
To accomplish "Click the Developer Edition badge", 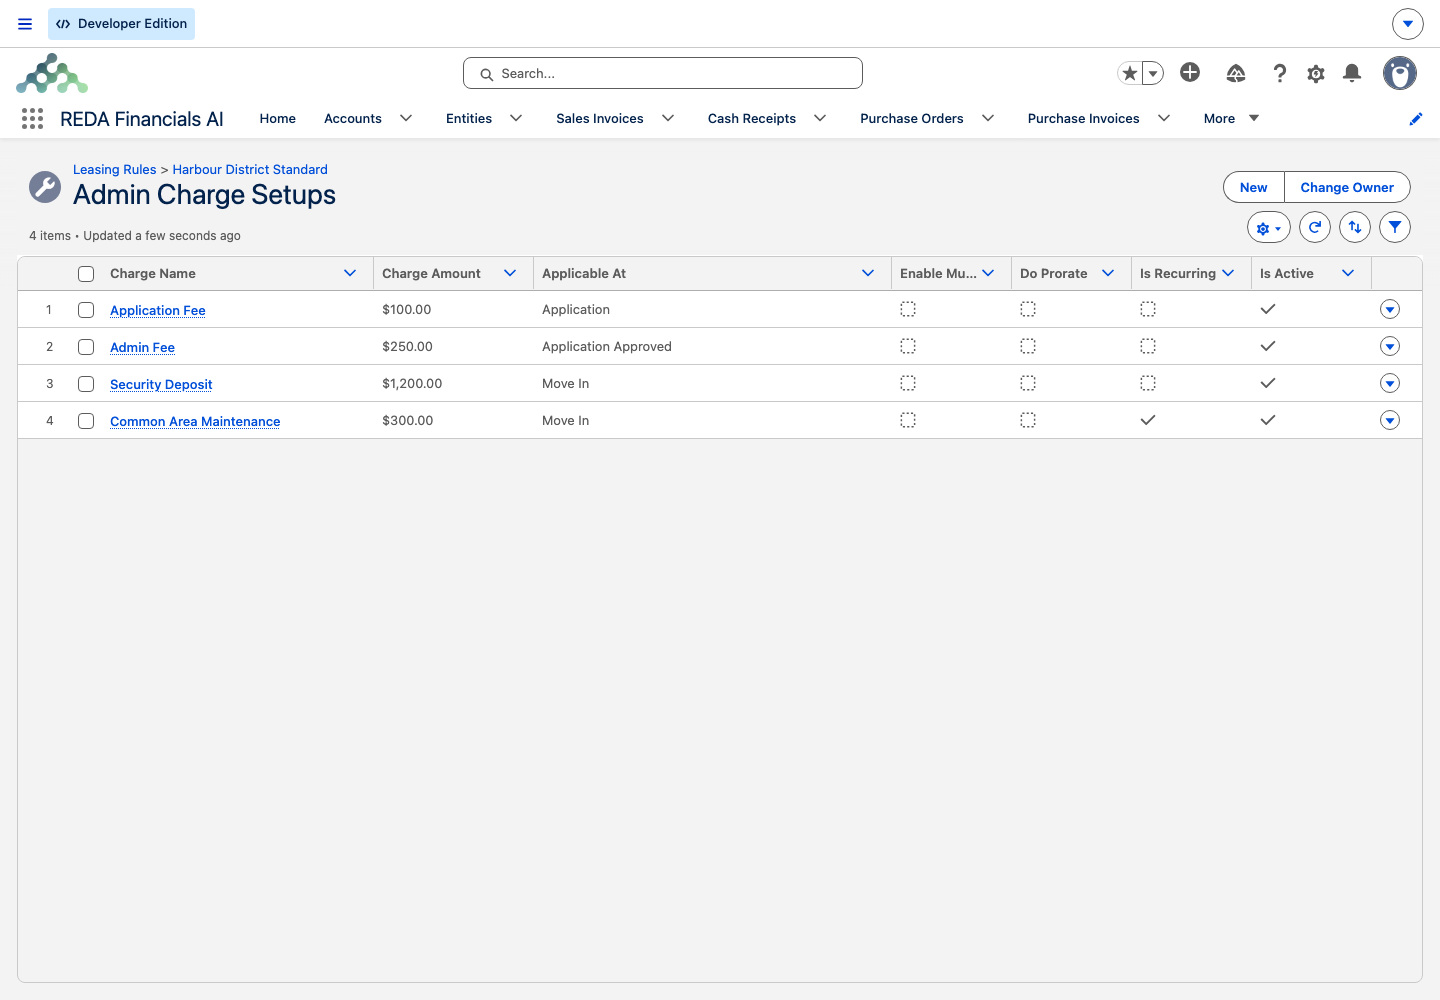I will coord(121,24).
